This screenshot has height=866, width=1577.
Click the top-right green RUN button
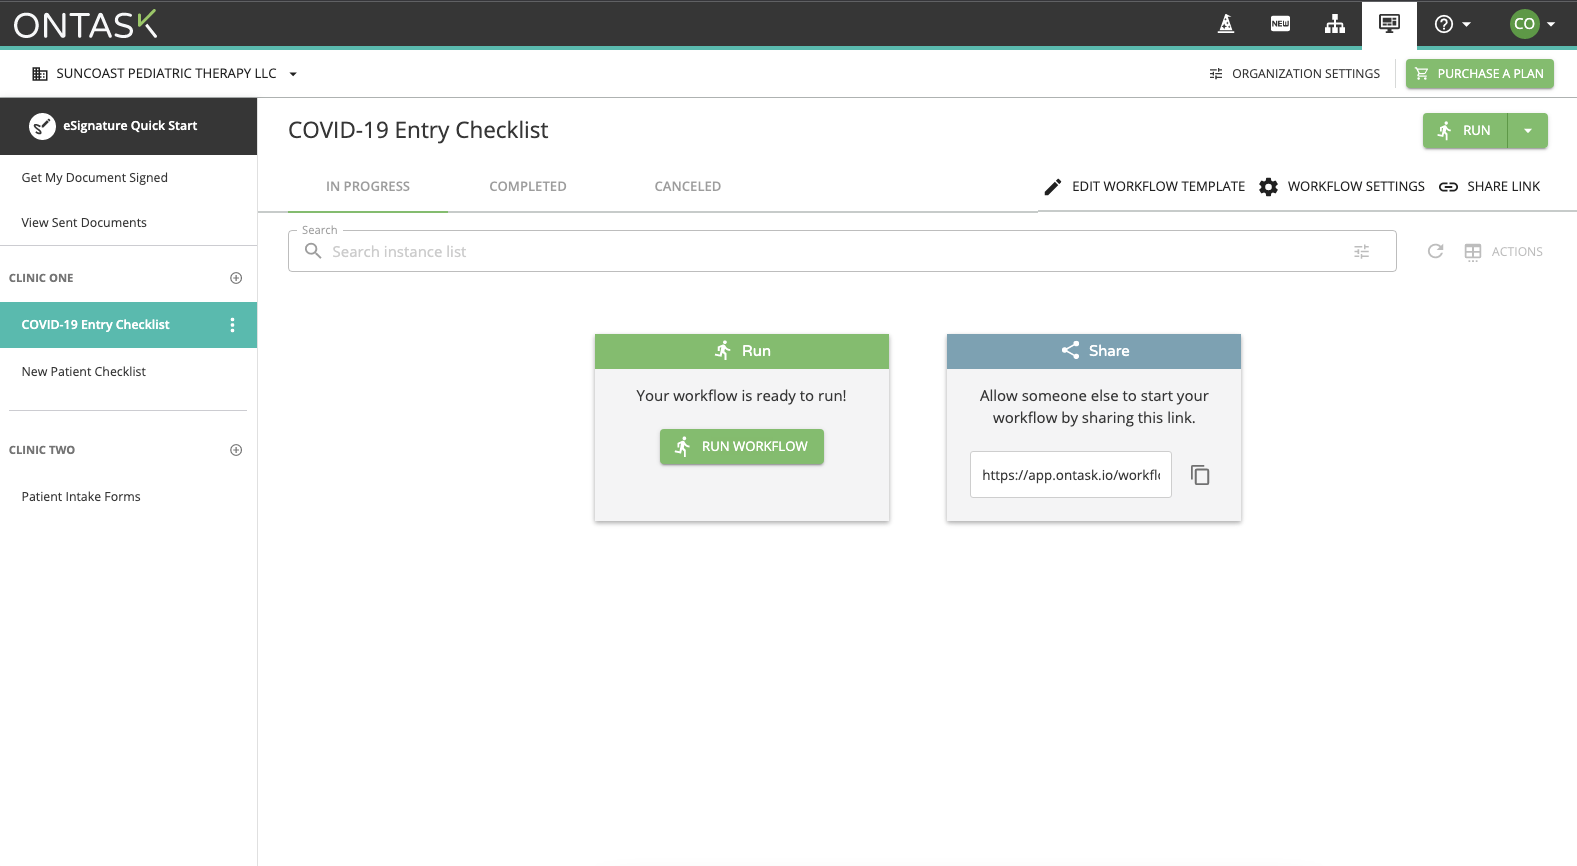pos(1465,131)
